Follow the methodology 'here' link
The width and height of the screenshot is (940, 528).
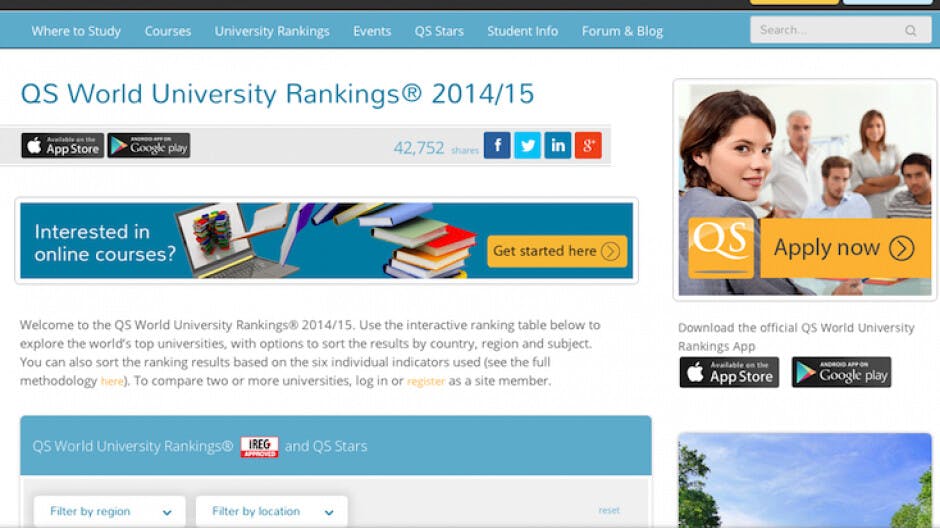[x=112, y=381]
